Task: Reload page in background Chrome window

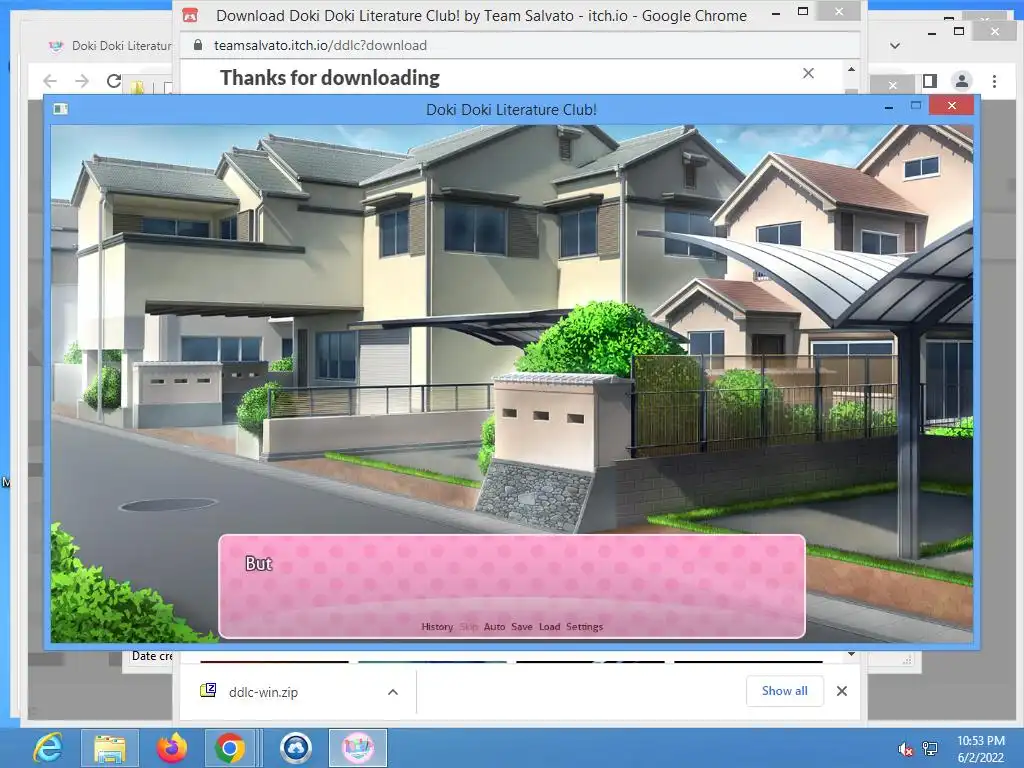Action: [114, 81]
